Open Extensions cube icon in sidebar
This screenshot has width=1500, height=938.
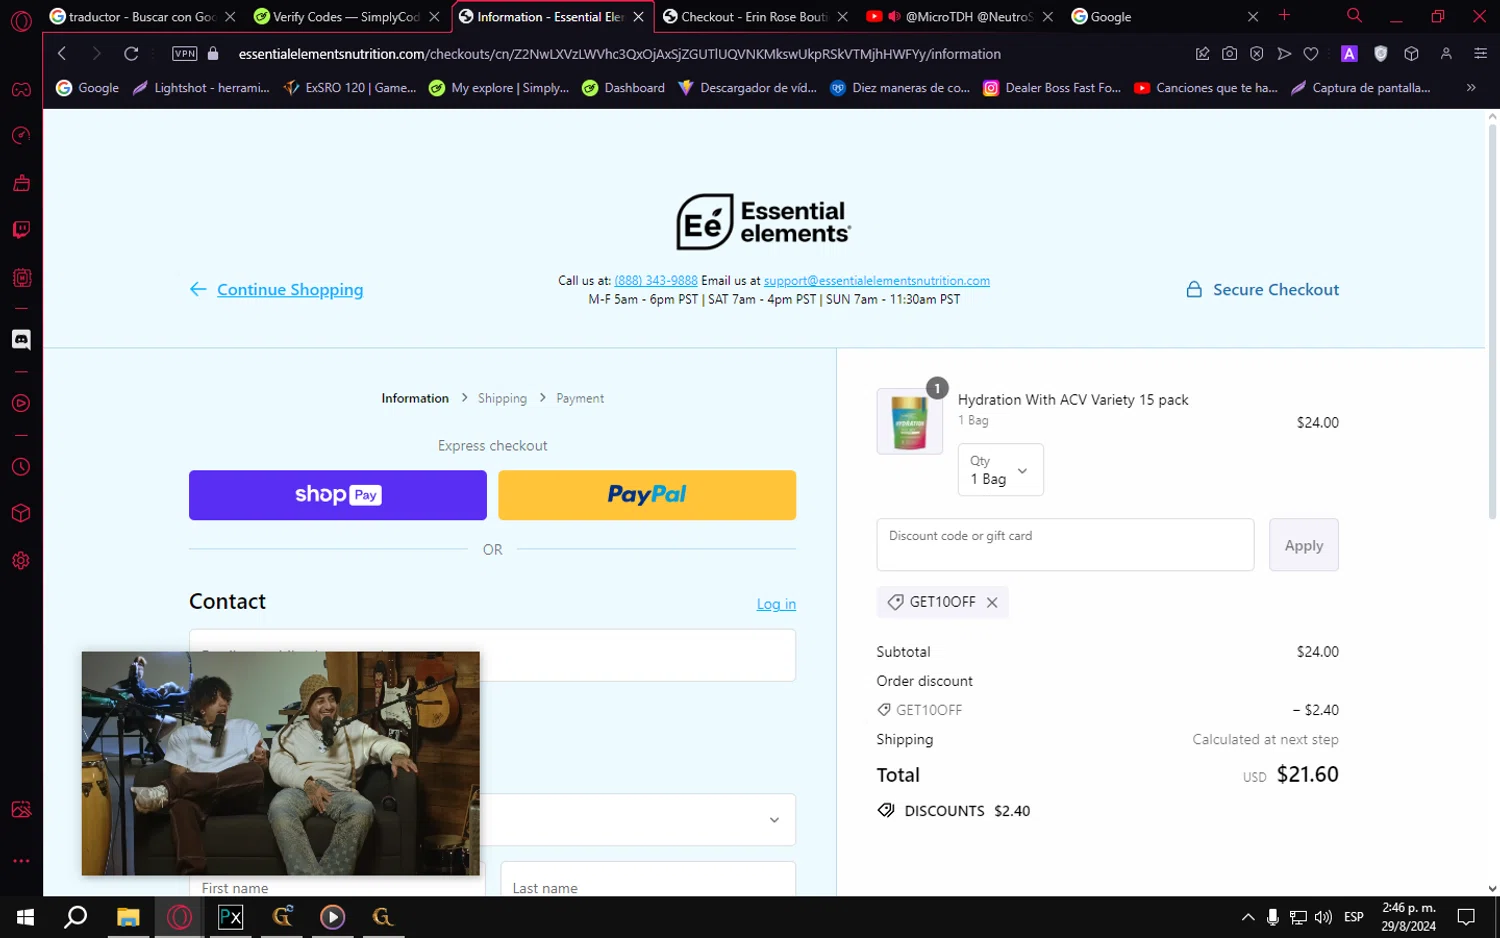point(21,514)
